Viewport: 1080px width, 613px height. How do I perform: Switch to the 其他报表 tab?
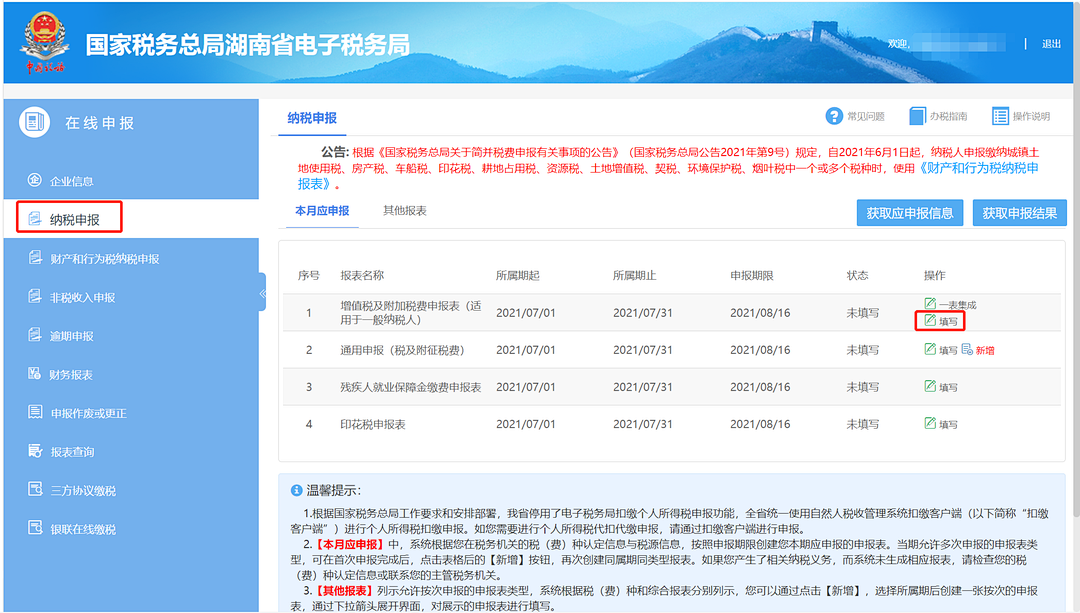tap(404, 211)
